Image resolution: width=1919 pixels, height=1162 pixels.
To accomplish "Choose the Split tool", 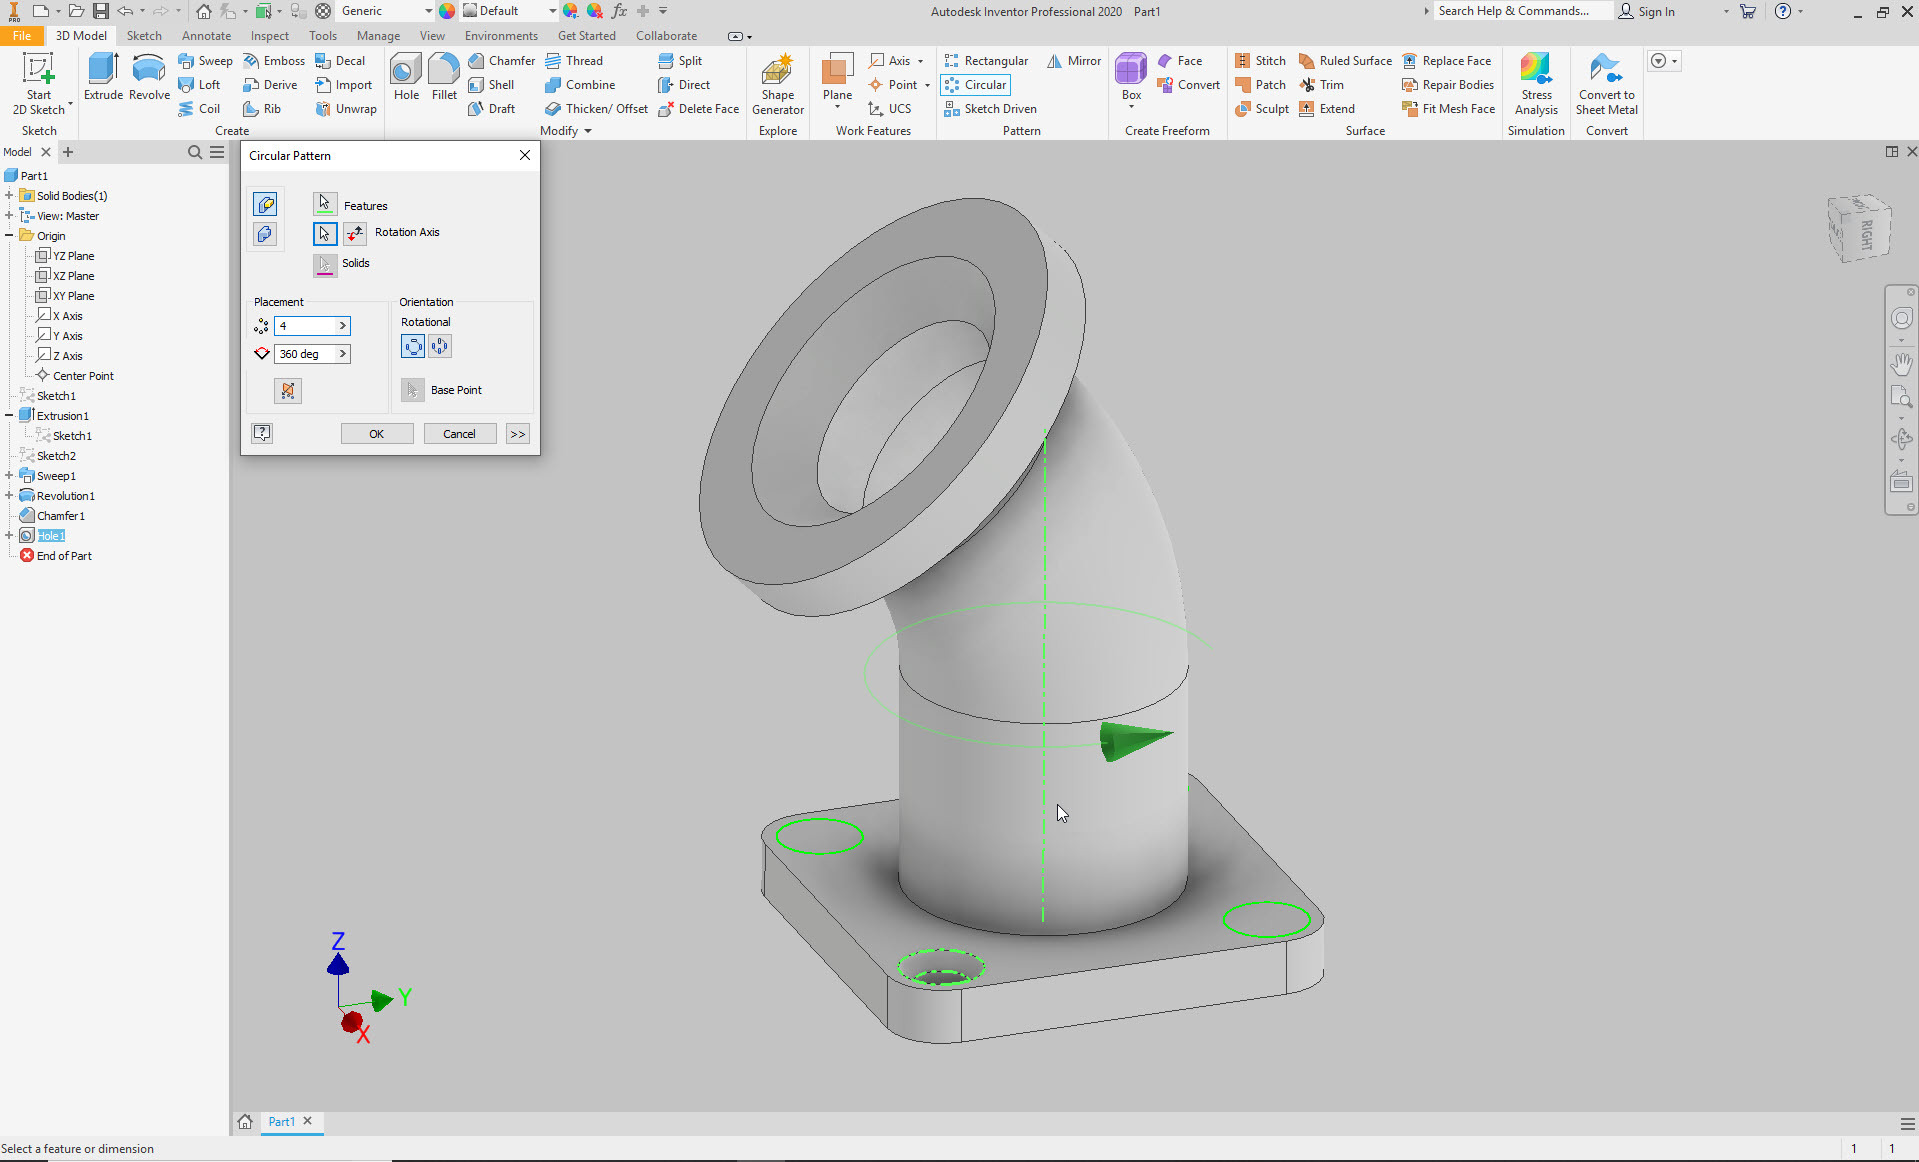I will click(x=680, y=61).
